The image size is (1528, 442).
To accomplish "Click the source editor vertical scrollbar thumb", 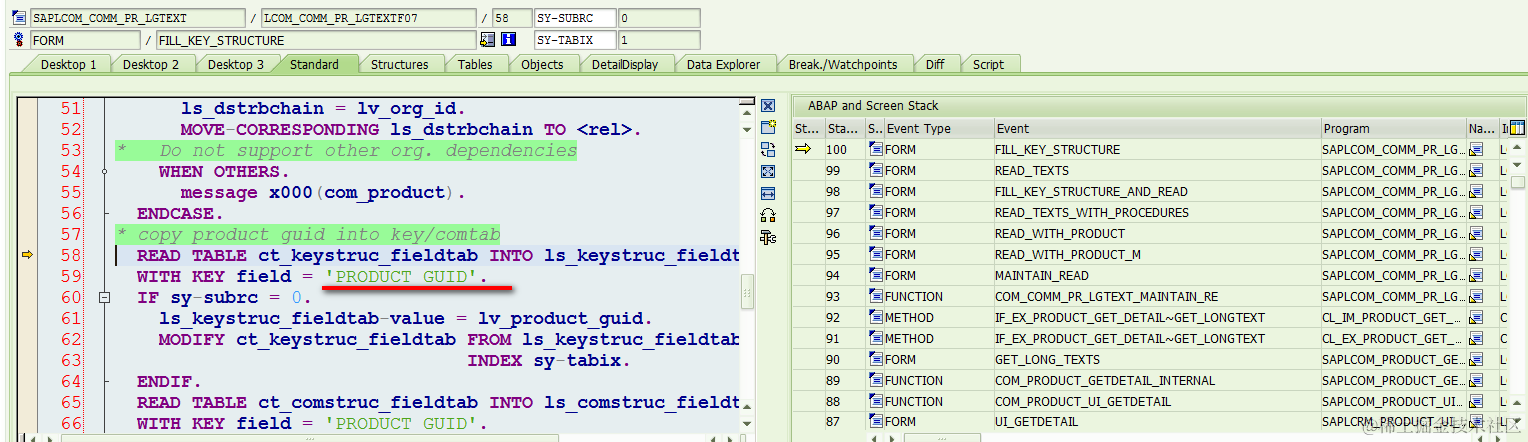I will [x=747, y=294].
